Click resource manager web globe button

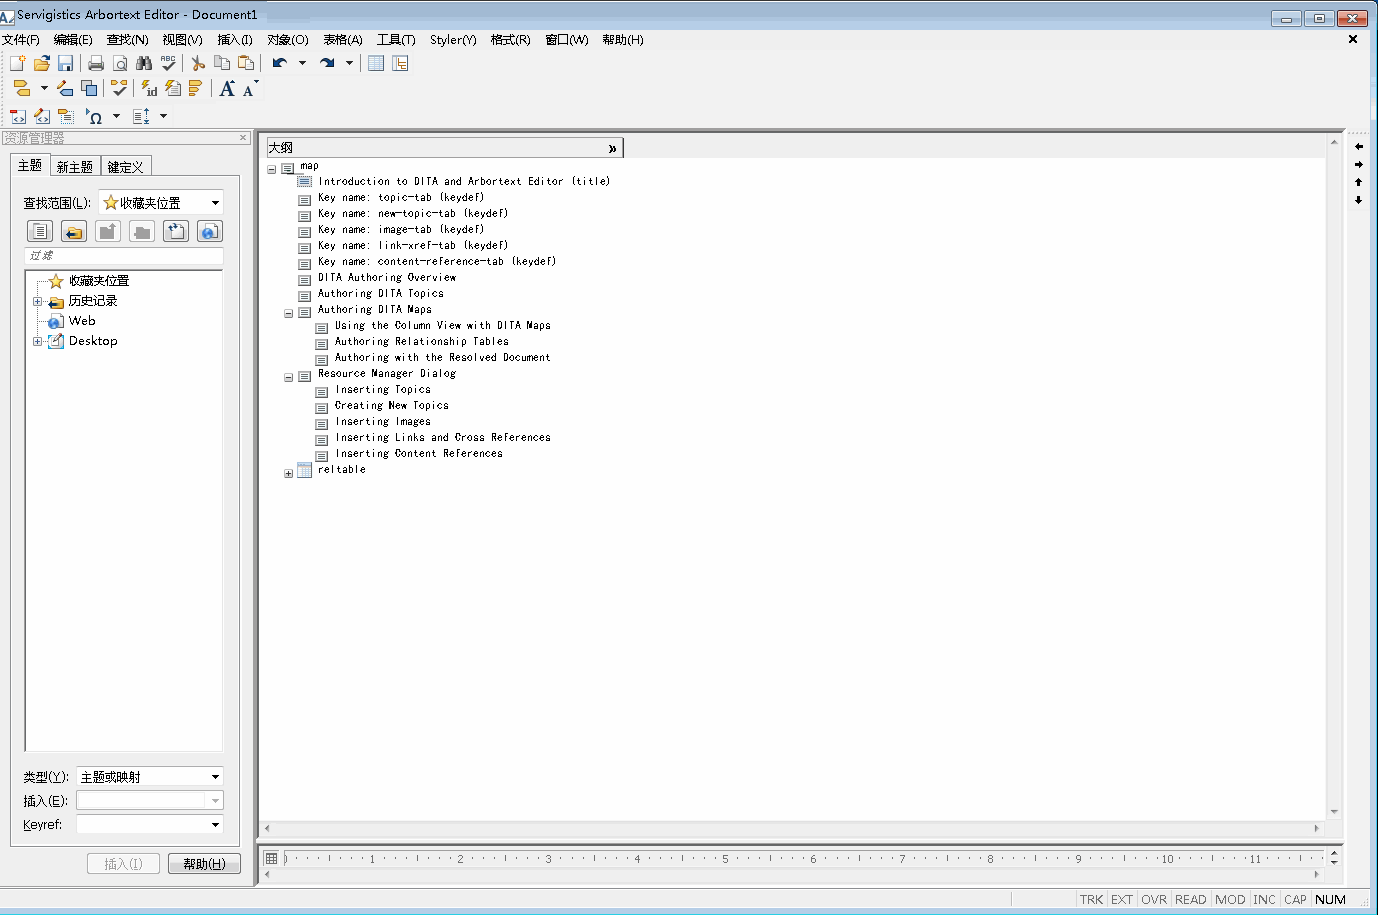pyautogui.click(x=210, y=231)
